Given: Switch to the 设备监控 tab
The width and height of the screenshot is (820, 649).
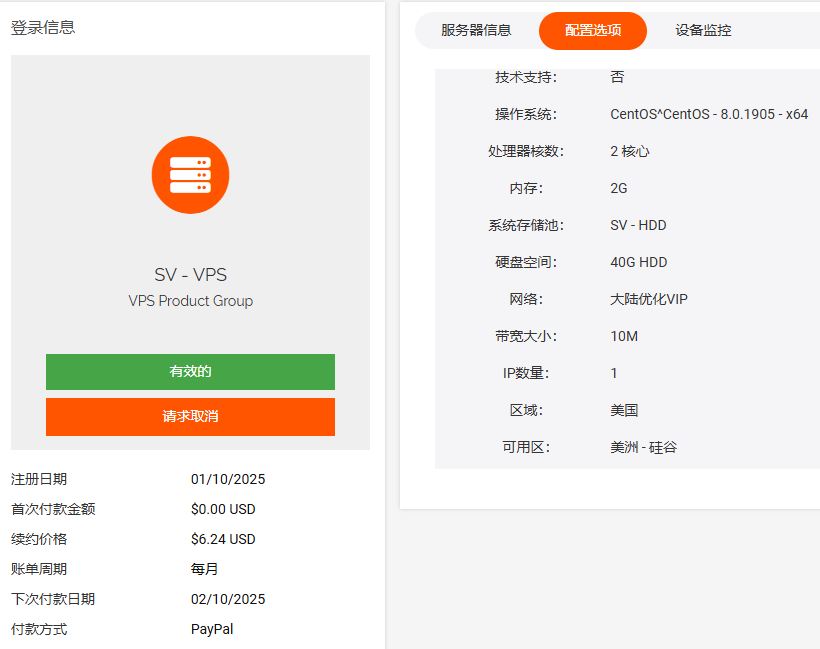Looking at the screenshot, I should [x=703, y=30].
